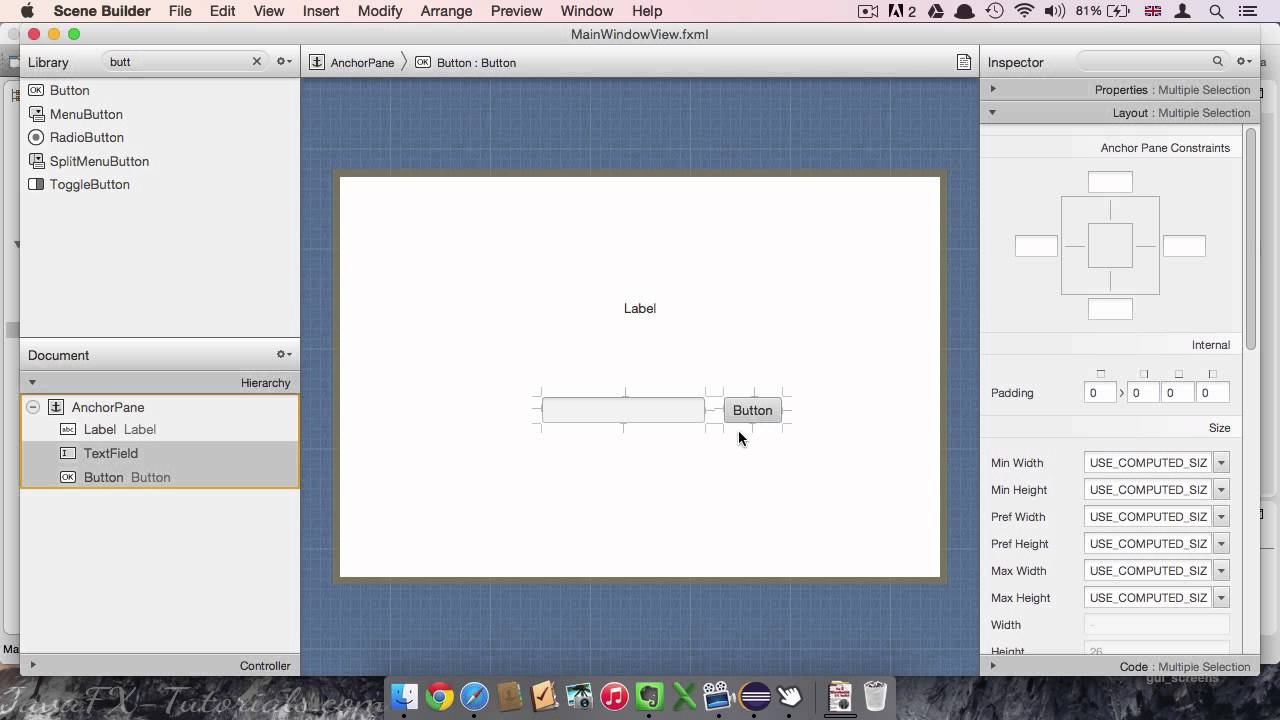
Task: Click the Min Width value field
Action: pyautogui.click(x=1149, y=463)
